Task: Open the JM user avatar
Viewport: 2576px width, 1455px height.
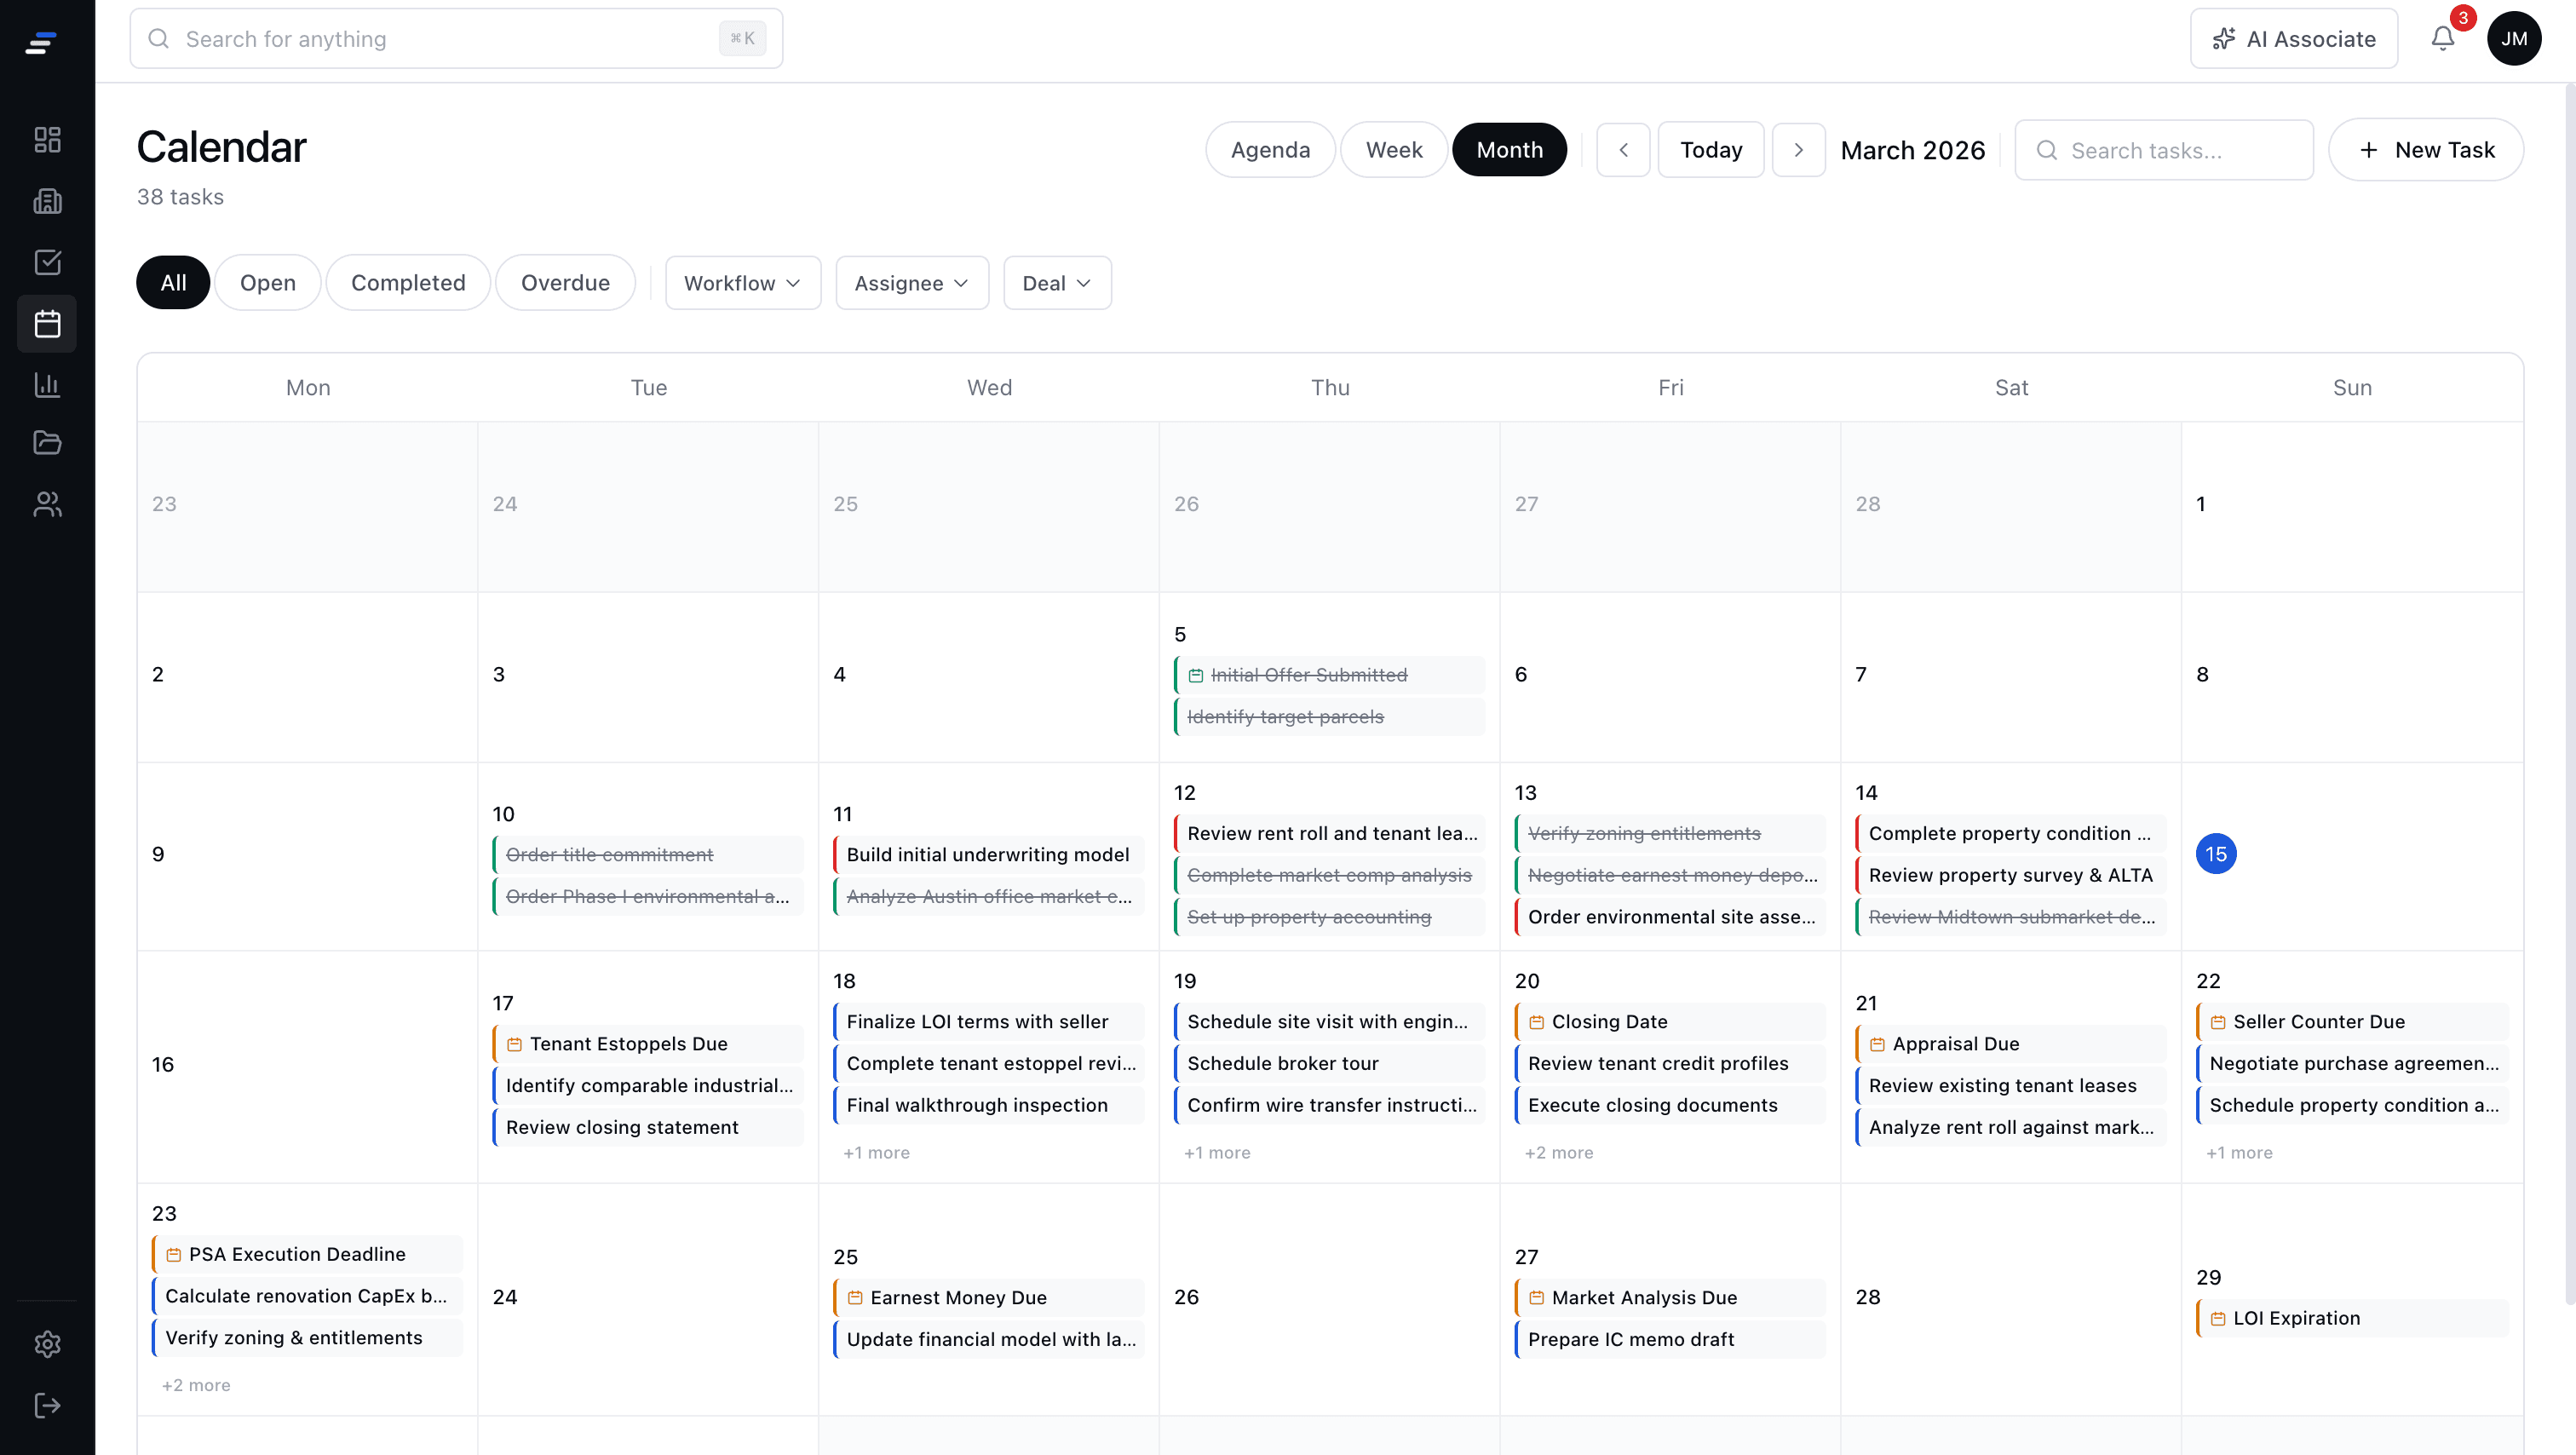Action: 2514,39
